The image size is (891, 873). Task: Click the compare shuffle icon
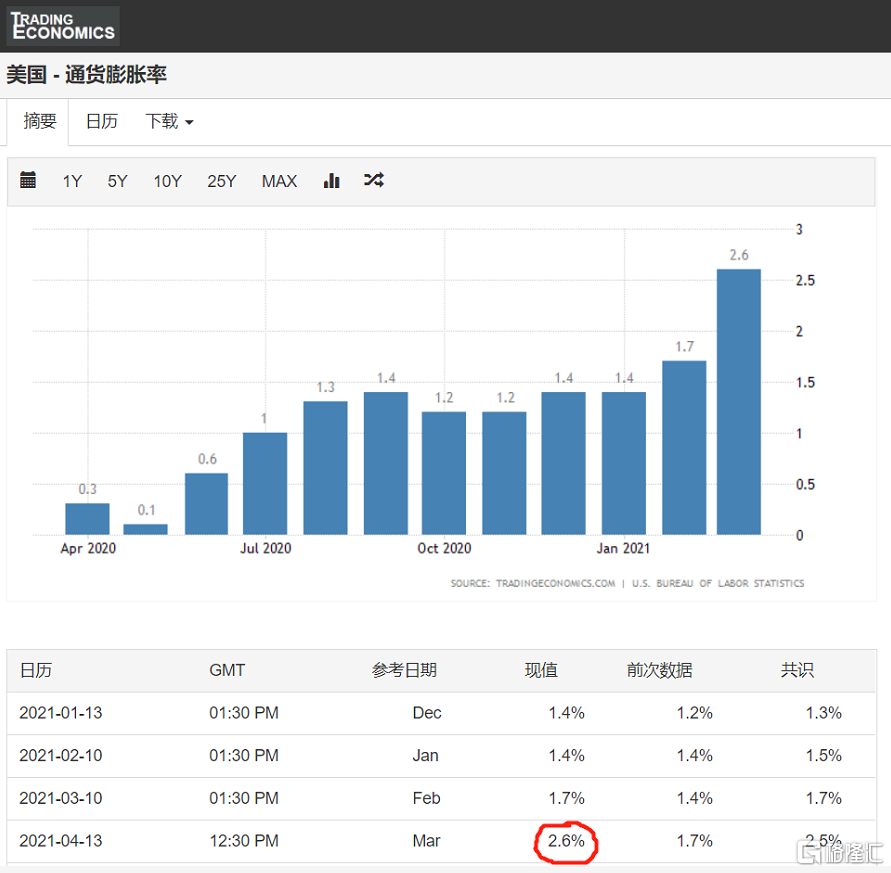click(373, 180)
